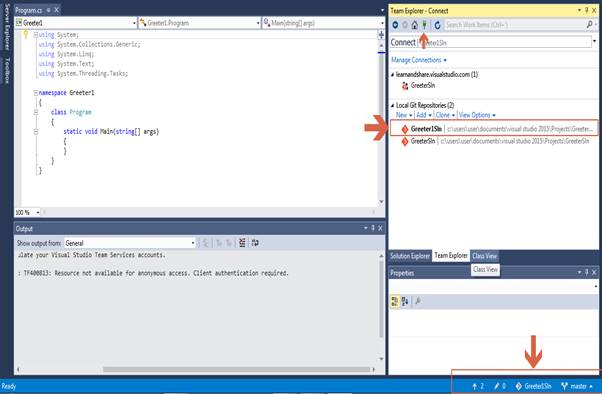Click the pending changes pencil in status bar
Image resolution: width=602 pixels, height=394 pixels.
click(500, 386)
